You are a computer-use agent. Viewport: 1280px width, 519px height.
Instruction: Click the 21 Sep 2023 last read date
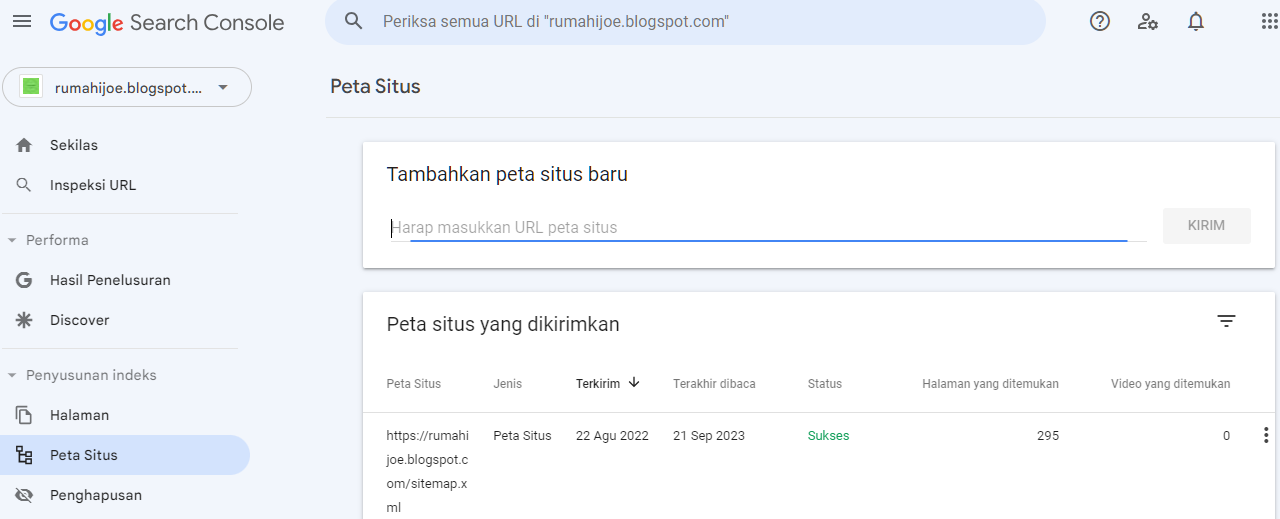pos(709,435)
